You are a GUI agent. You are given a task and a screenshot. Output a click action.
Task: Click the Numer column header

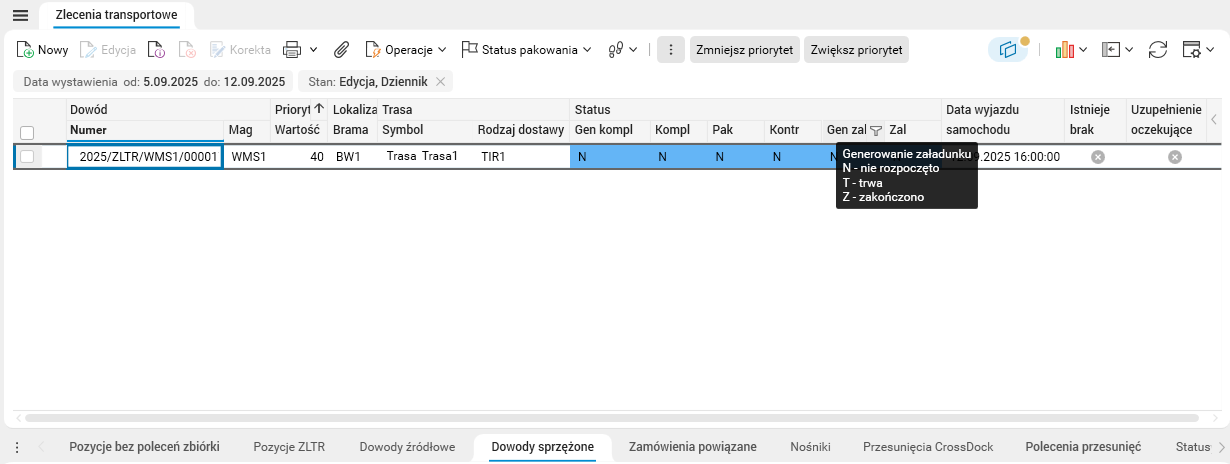tap(145, 130)
